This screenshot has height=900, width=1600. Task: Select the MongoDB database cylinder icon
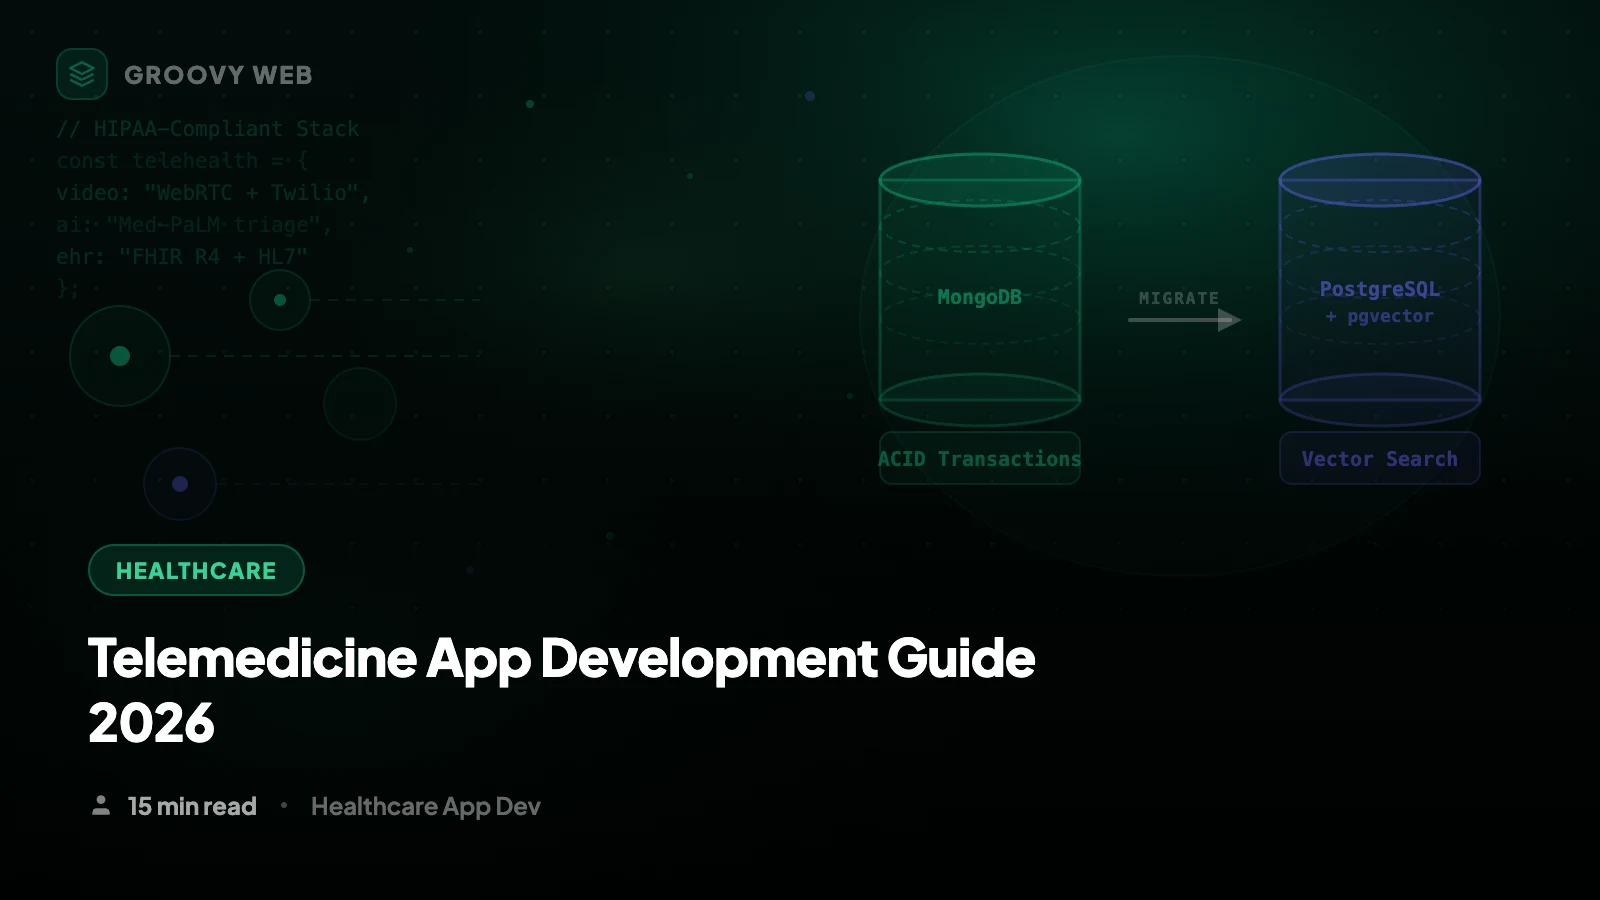point(979,290)
